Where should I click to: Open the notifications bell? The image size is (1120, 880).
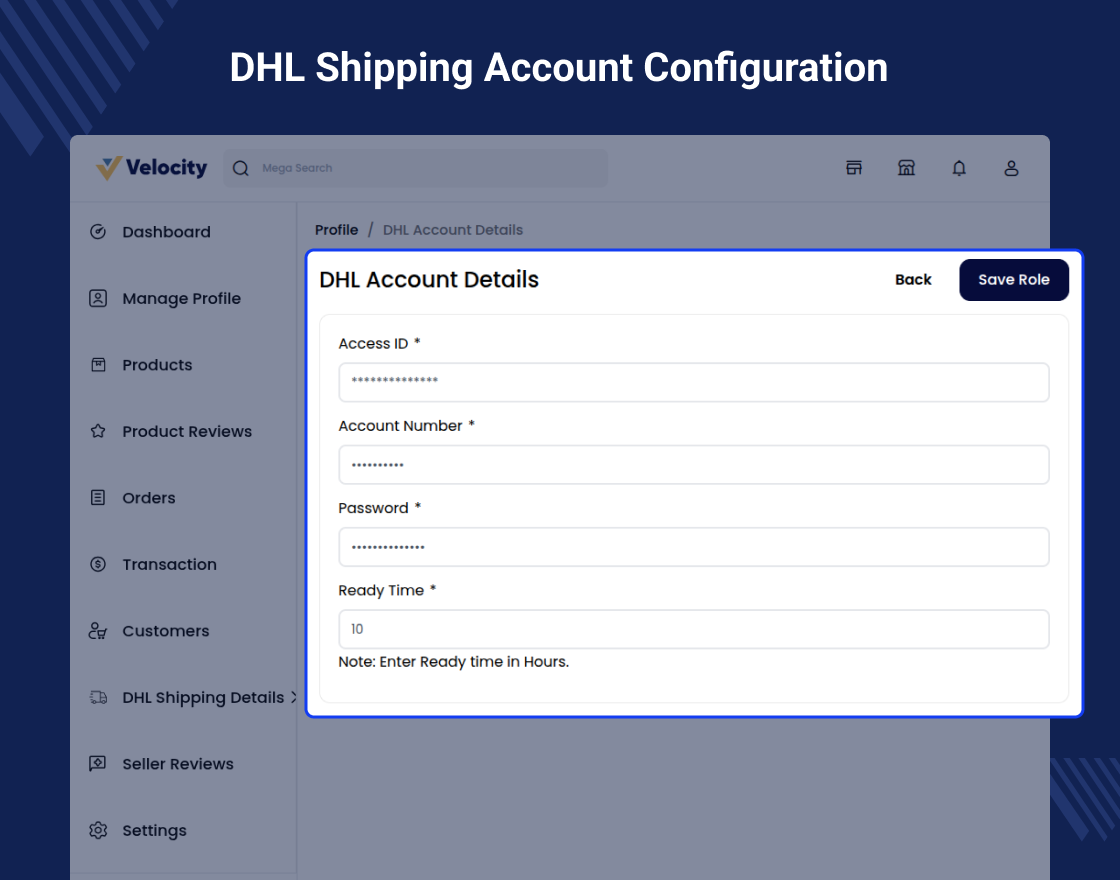tap(959, 168)
